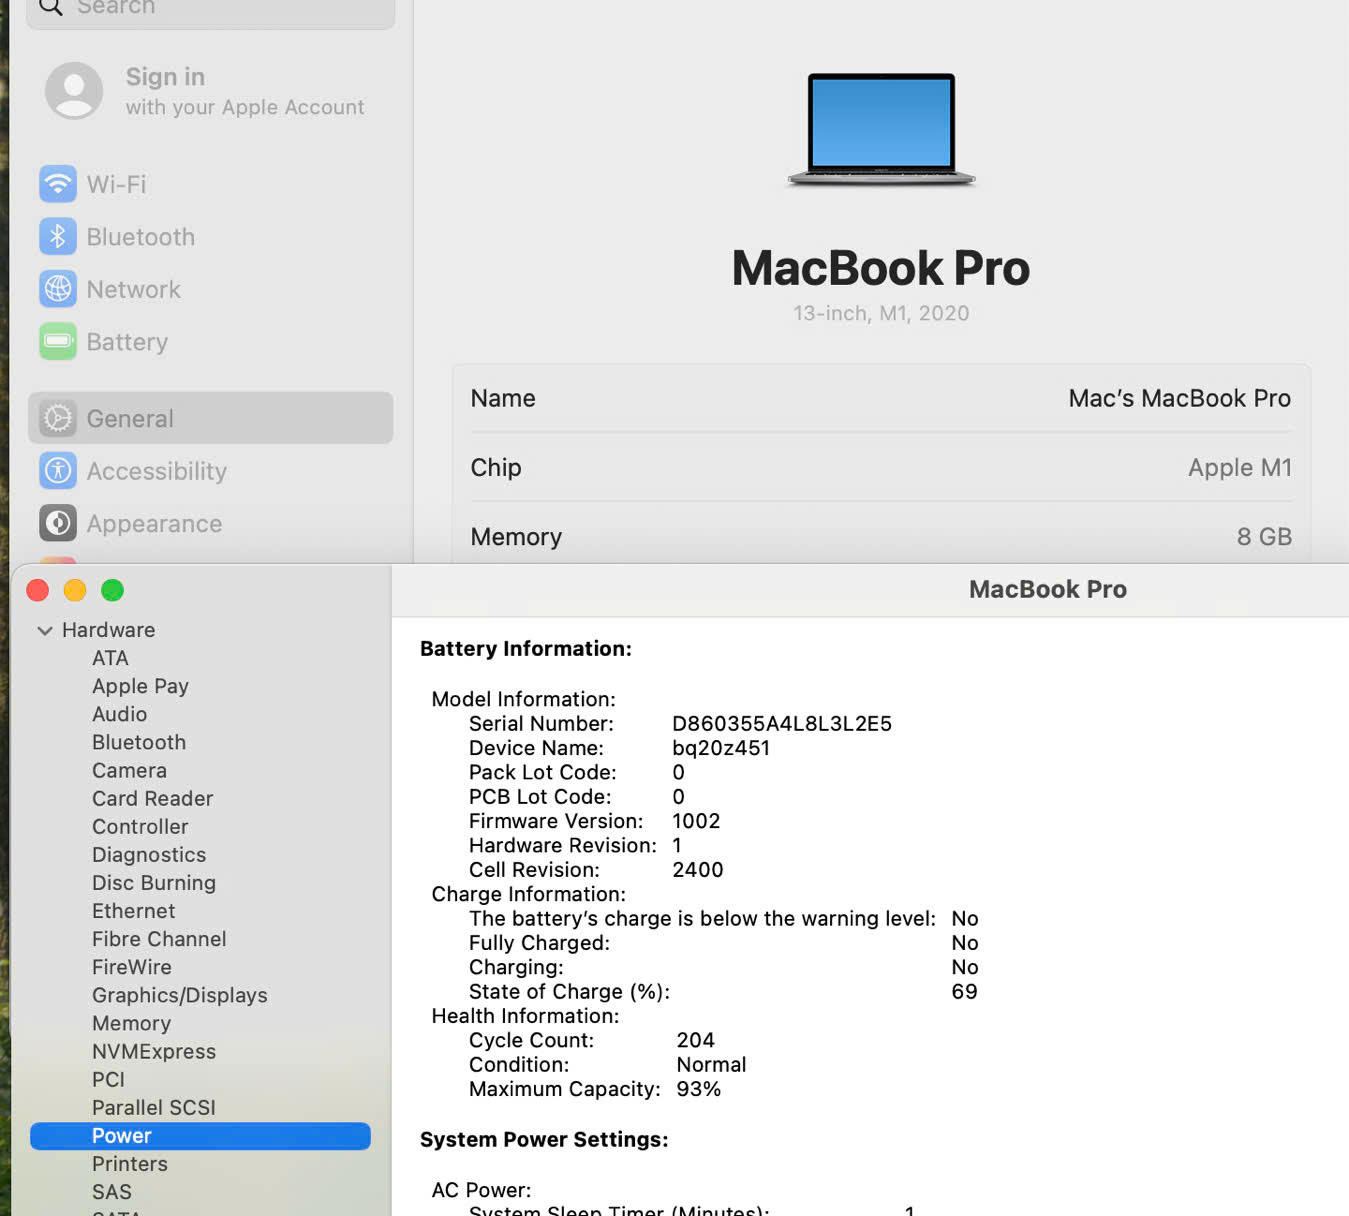Click the Wi-Fi icon in the sidebar
This screenshot has height=1216, width=1349.
(58, 184)
